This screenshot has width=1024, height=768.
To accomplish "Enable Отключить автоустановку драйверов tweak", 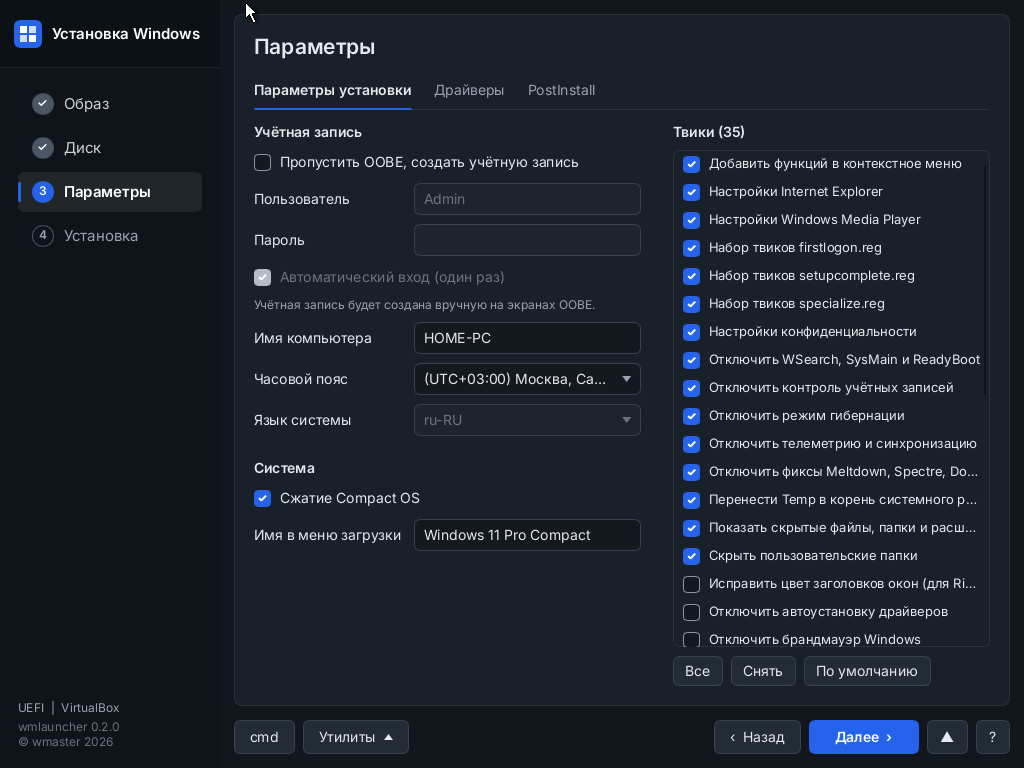I will tap(691, 612).
